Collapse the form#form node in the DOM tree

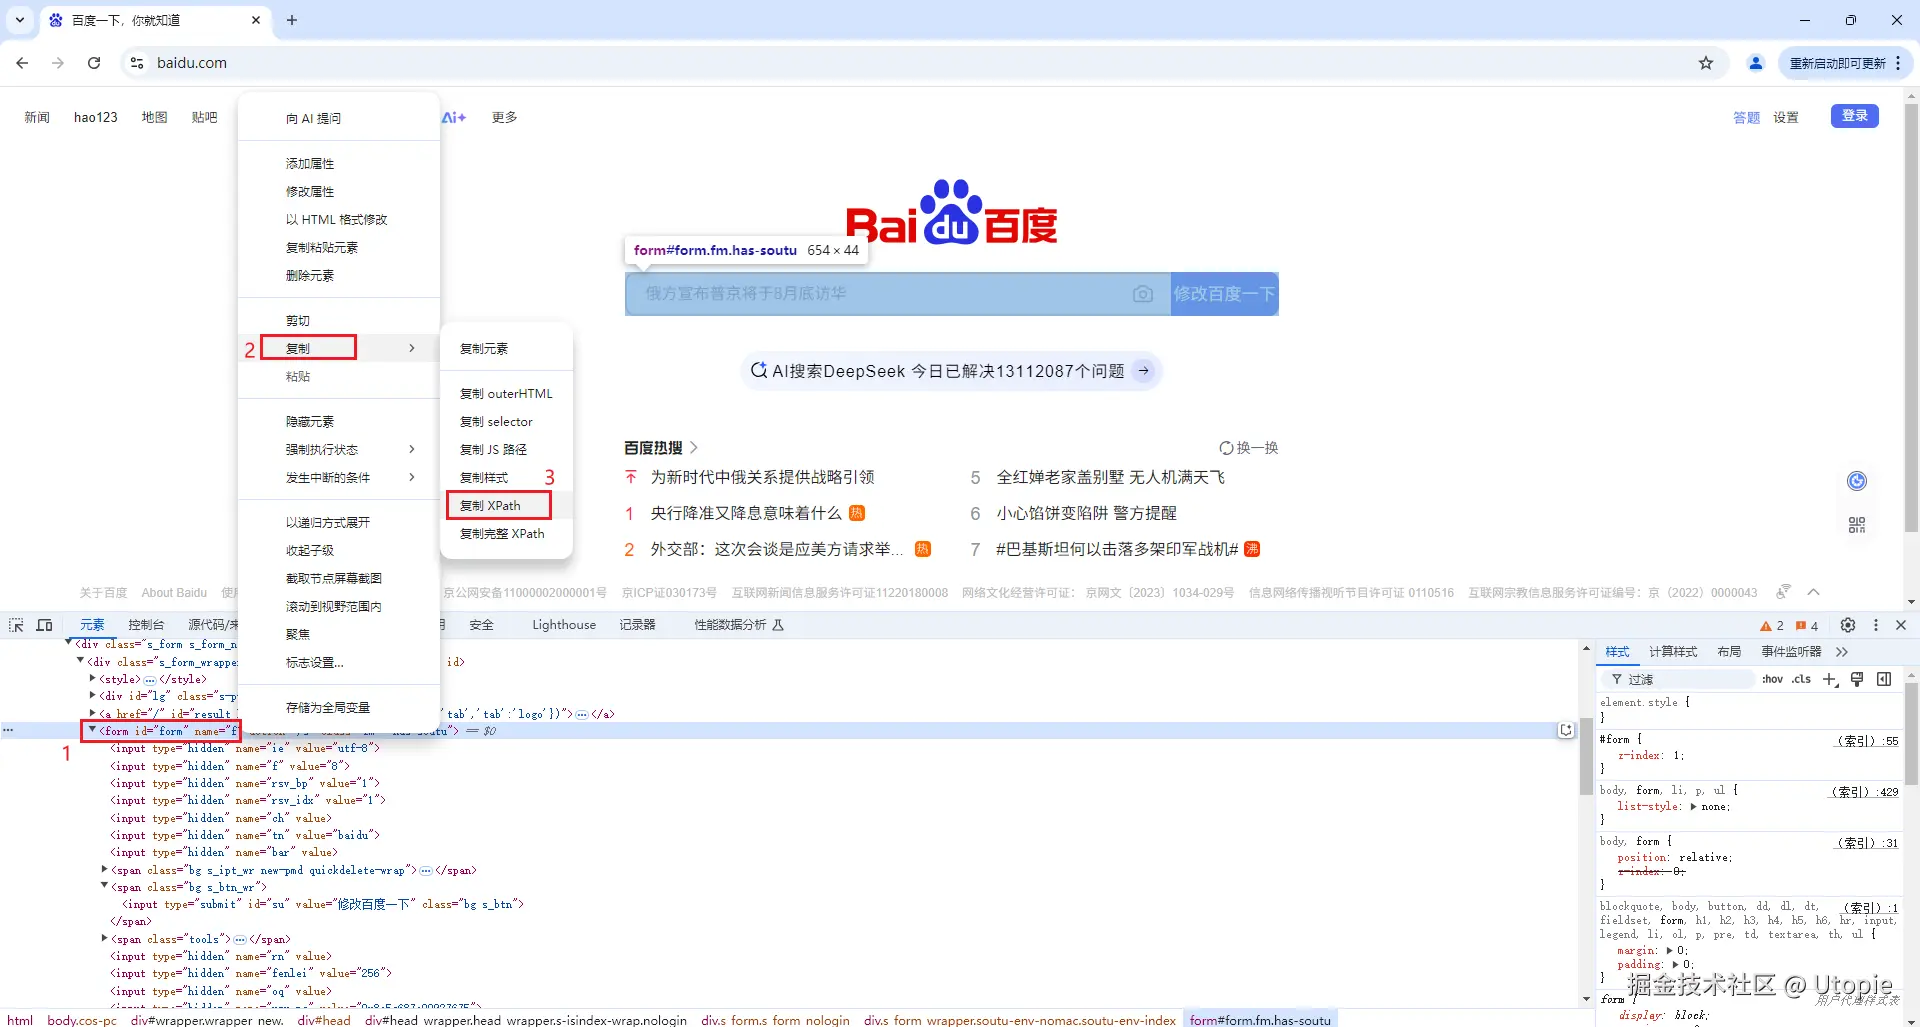pyautogui.click(x=93, y=730)
